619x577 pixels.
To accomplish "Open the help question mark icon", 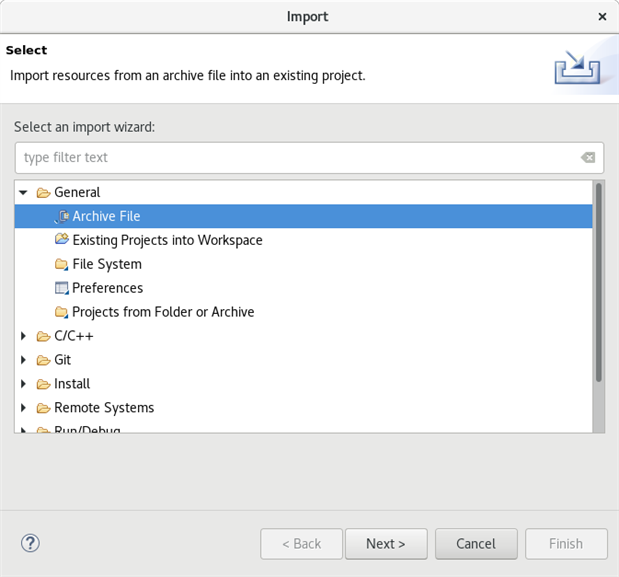I will (x=30, y=543).
